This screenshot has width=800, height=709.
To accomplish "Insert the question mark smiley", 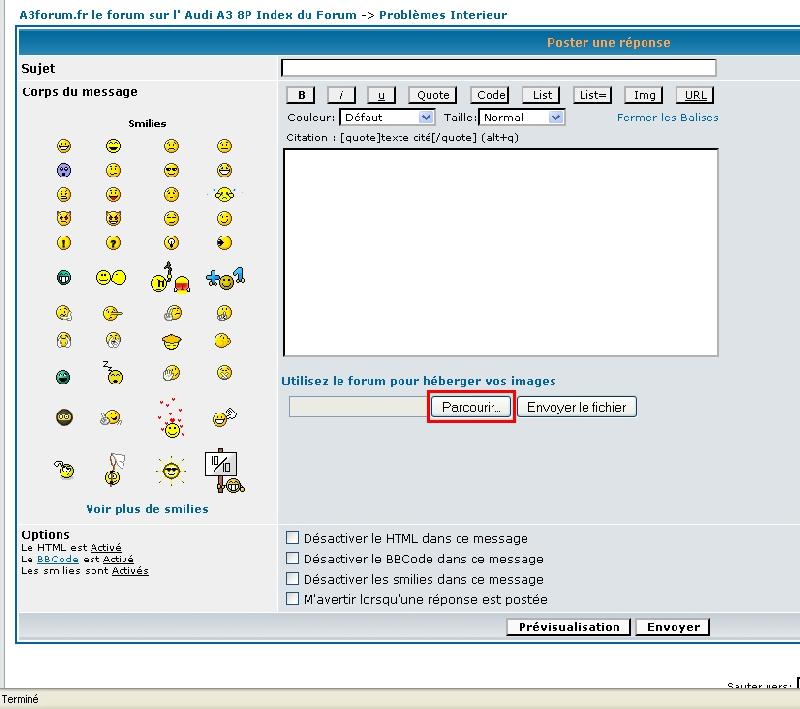I will (113, 243).
